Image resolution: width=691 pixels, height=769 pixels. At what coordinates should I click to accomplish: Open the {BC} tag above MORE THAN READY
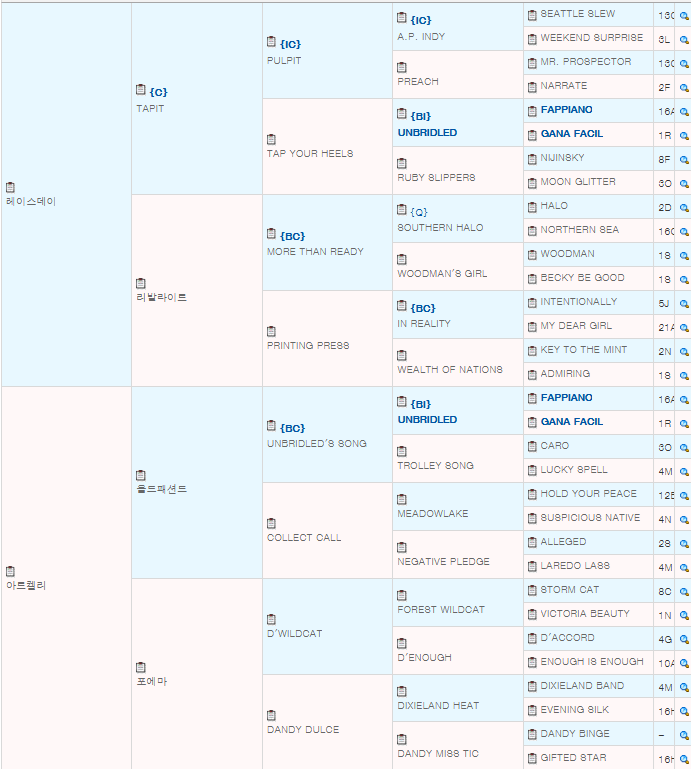(292, 236)
